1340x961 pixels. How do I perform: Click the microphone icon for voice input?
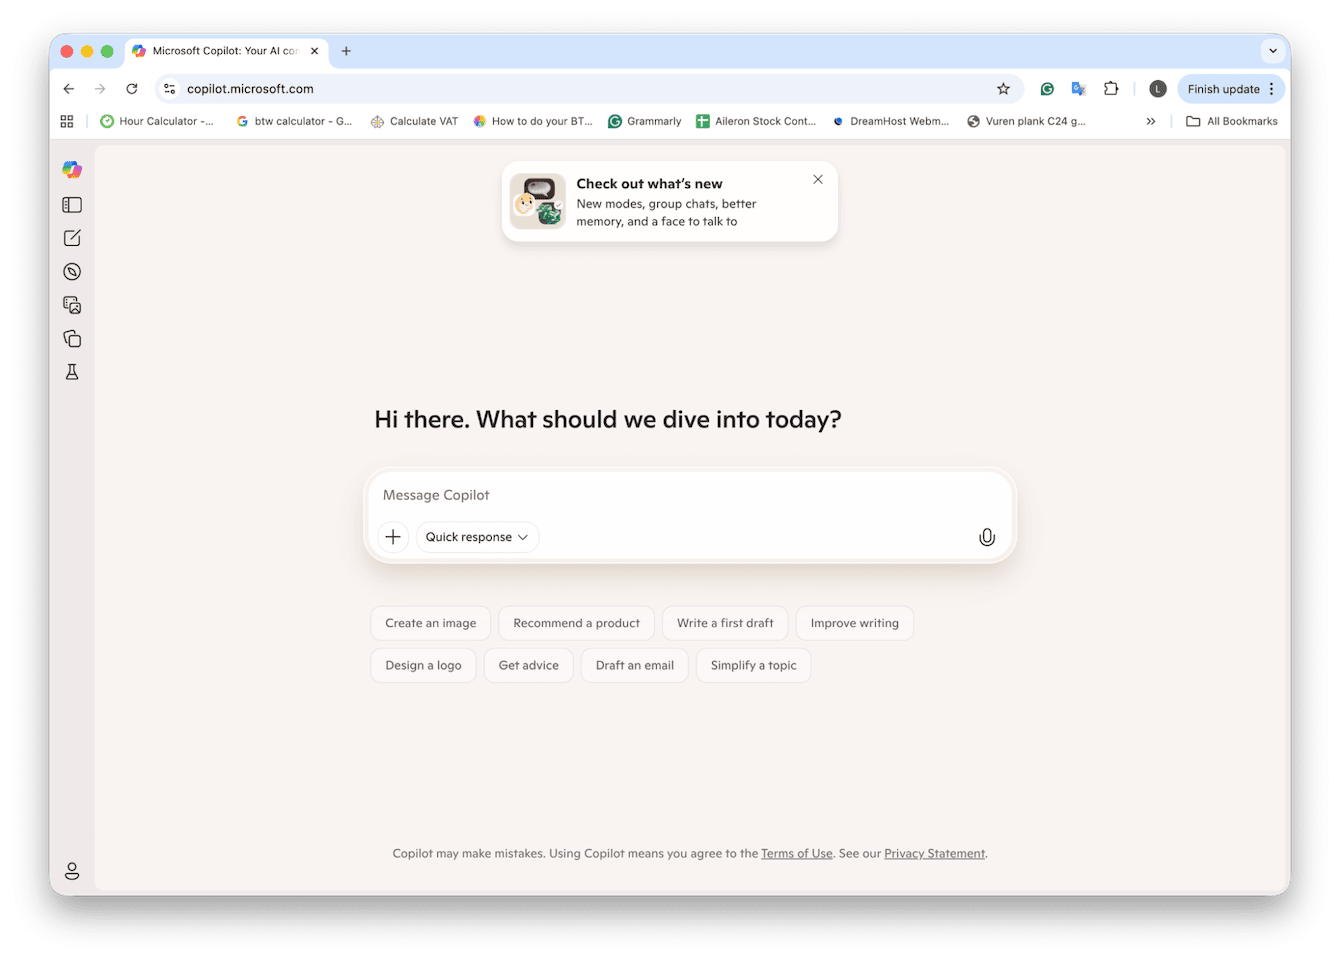pyautogui.click(x=987, y=537)
